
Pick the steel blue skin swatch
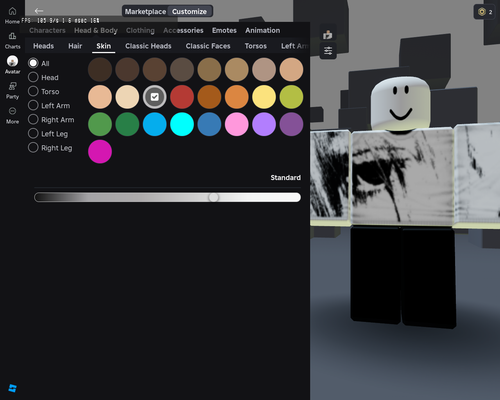209,124
